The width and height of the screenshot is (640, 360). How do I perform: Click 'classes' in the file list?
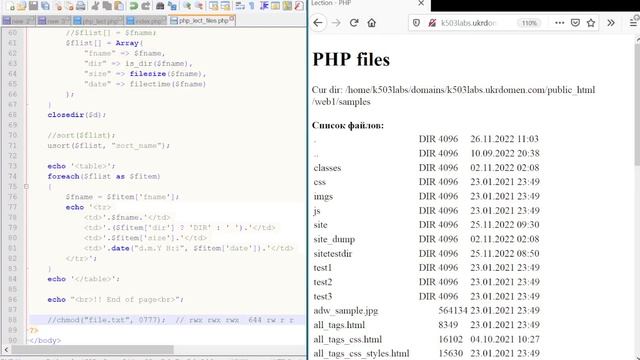click(327, 168)
